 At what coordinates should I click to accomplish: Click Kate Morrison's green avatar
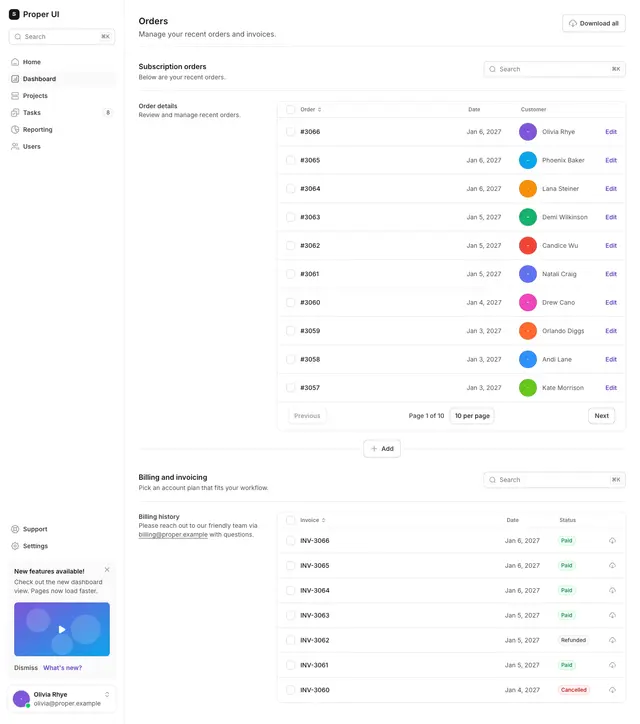tap(528, 388)
